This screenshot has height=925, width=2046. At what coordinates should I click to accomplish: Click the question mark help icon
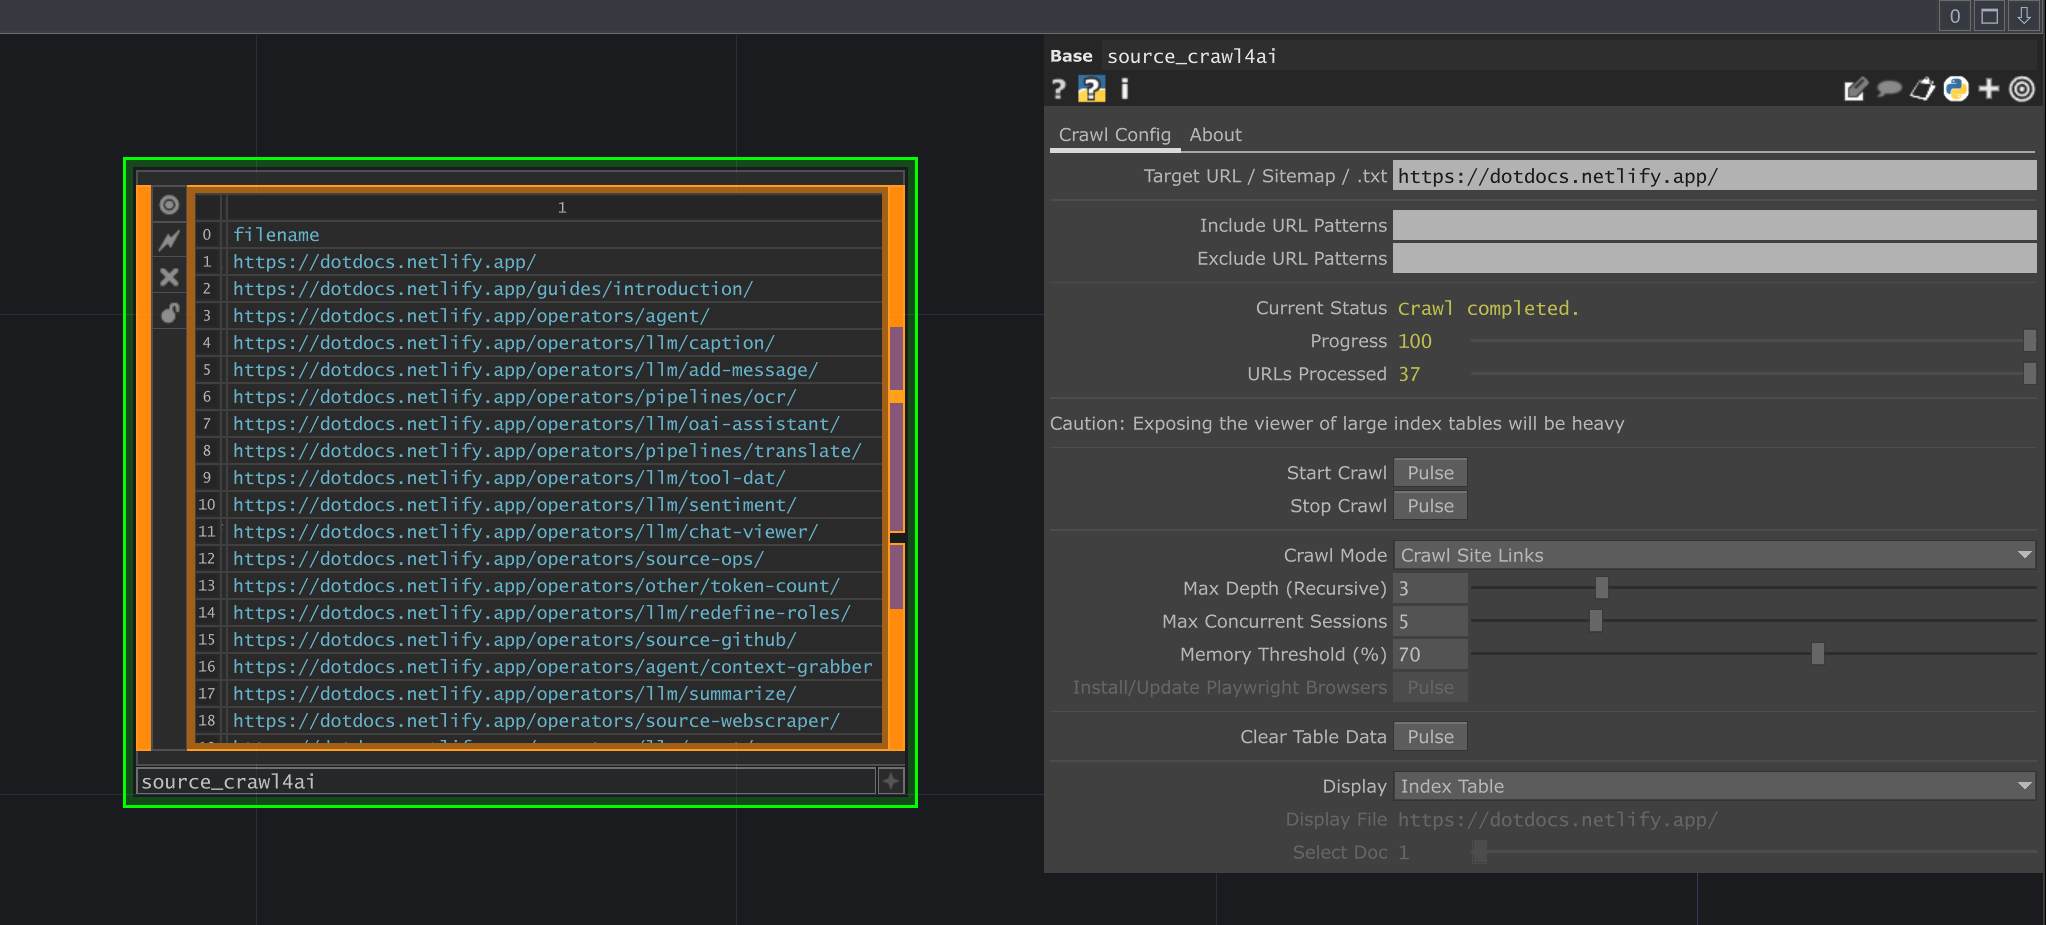point(1059,89)
